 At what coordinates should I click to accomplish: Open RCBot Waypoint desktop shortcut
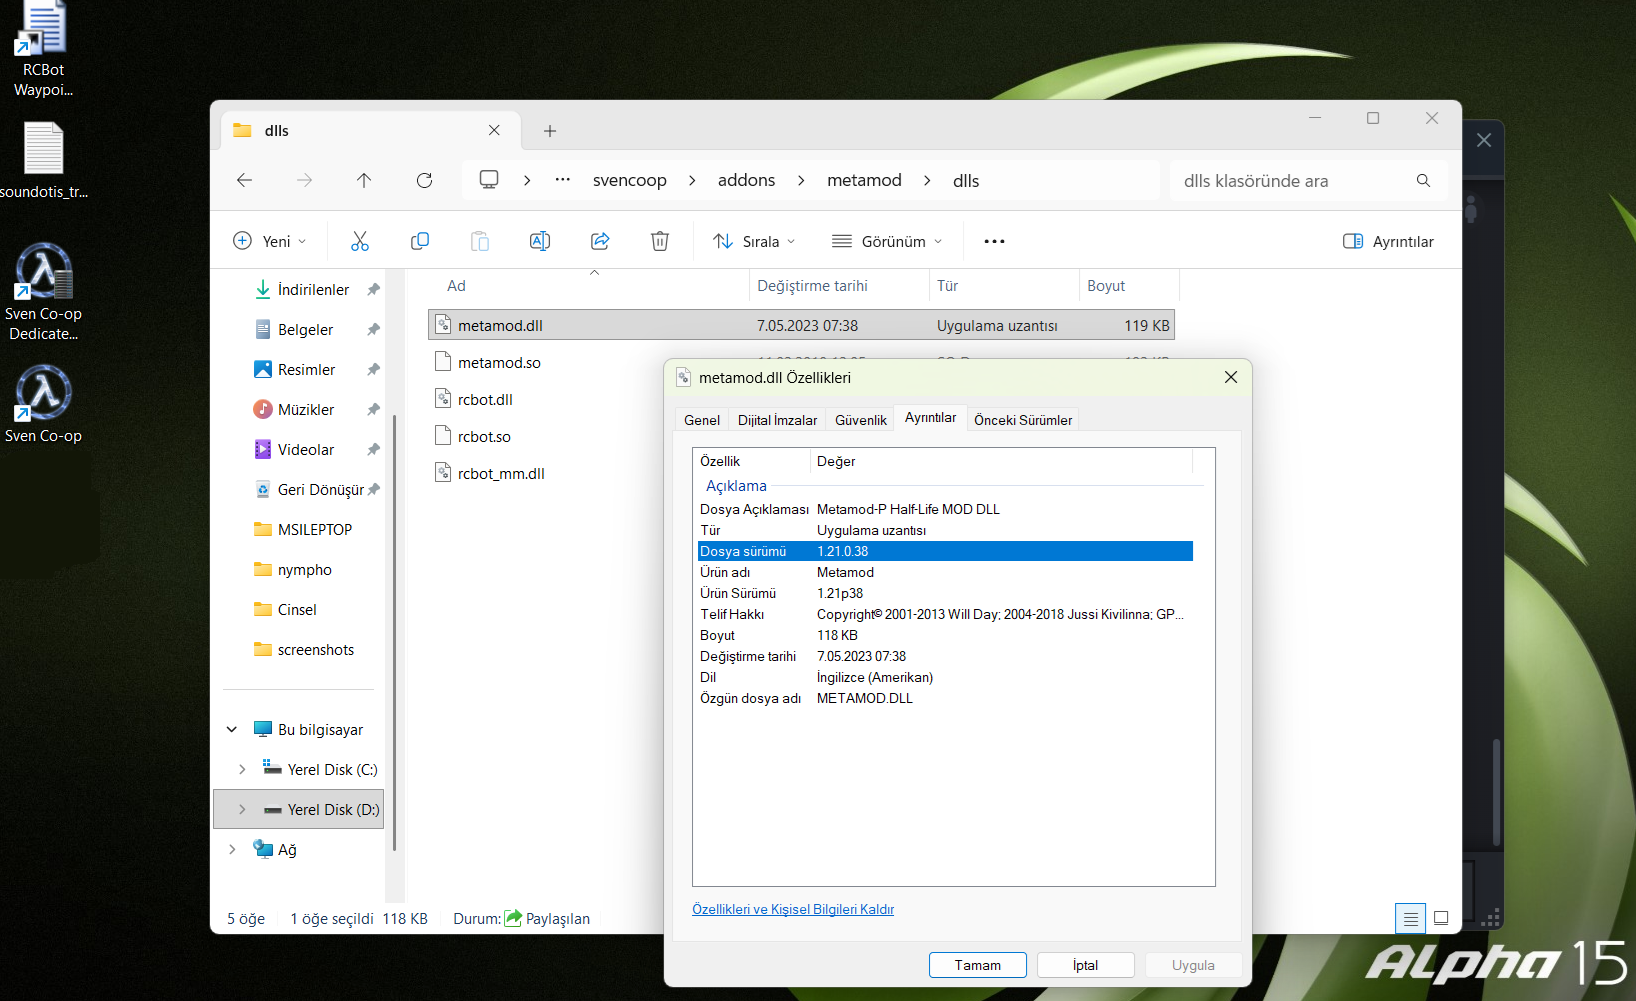[43, 49]
